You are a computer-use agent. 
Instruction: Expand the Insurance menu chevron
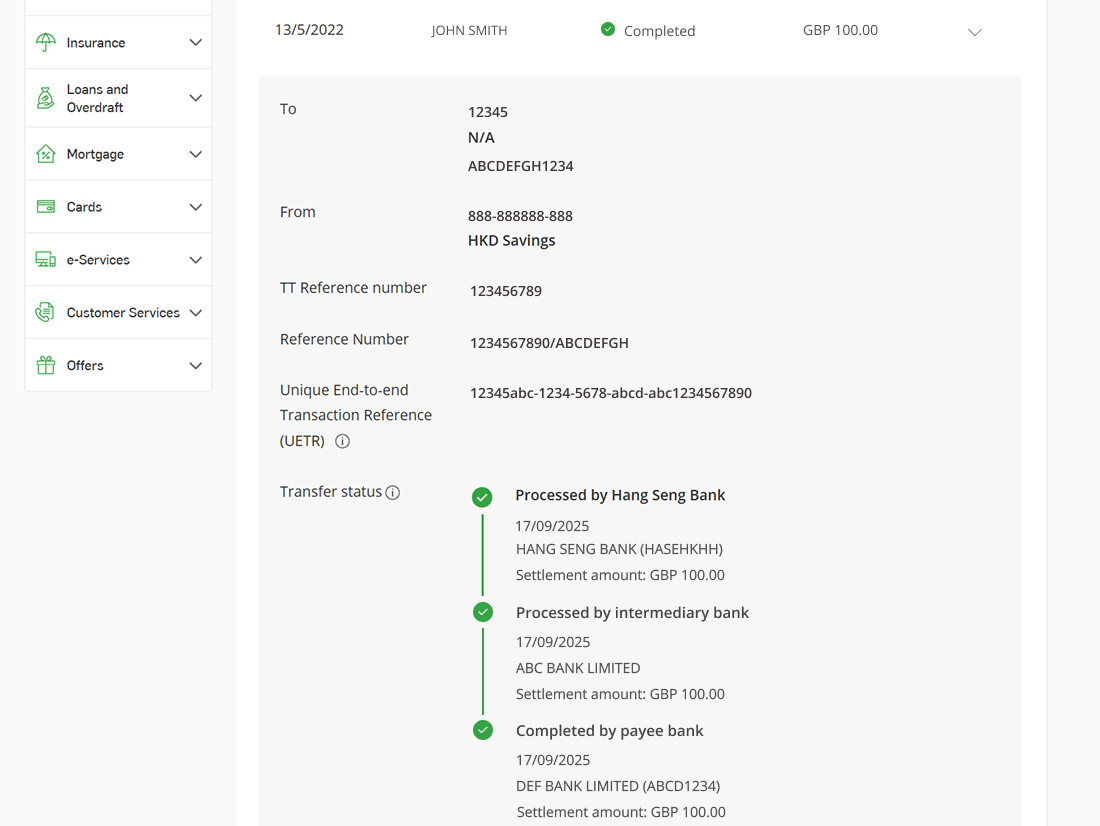tap(195, 43)
